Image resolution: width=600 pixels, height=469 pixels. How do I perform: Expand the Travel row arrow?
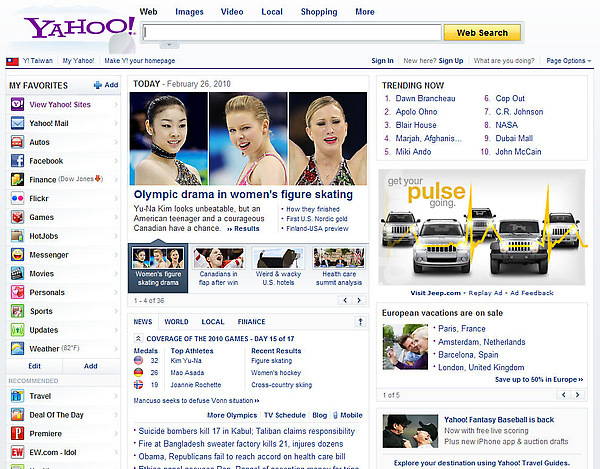[x=116, y=396]
